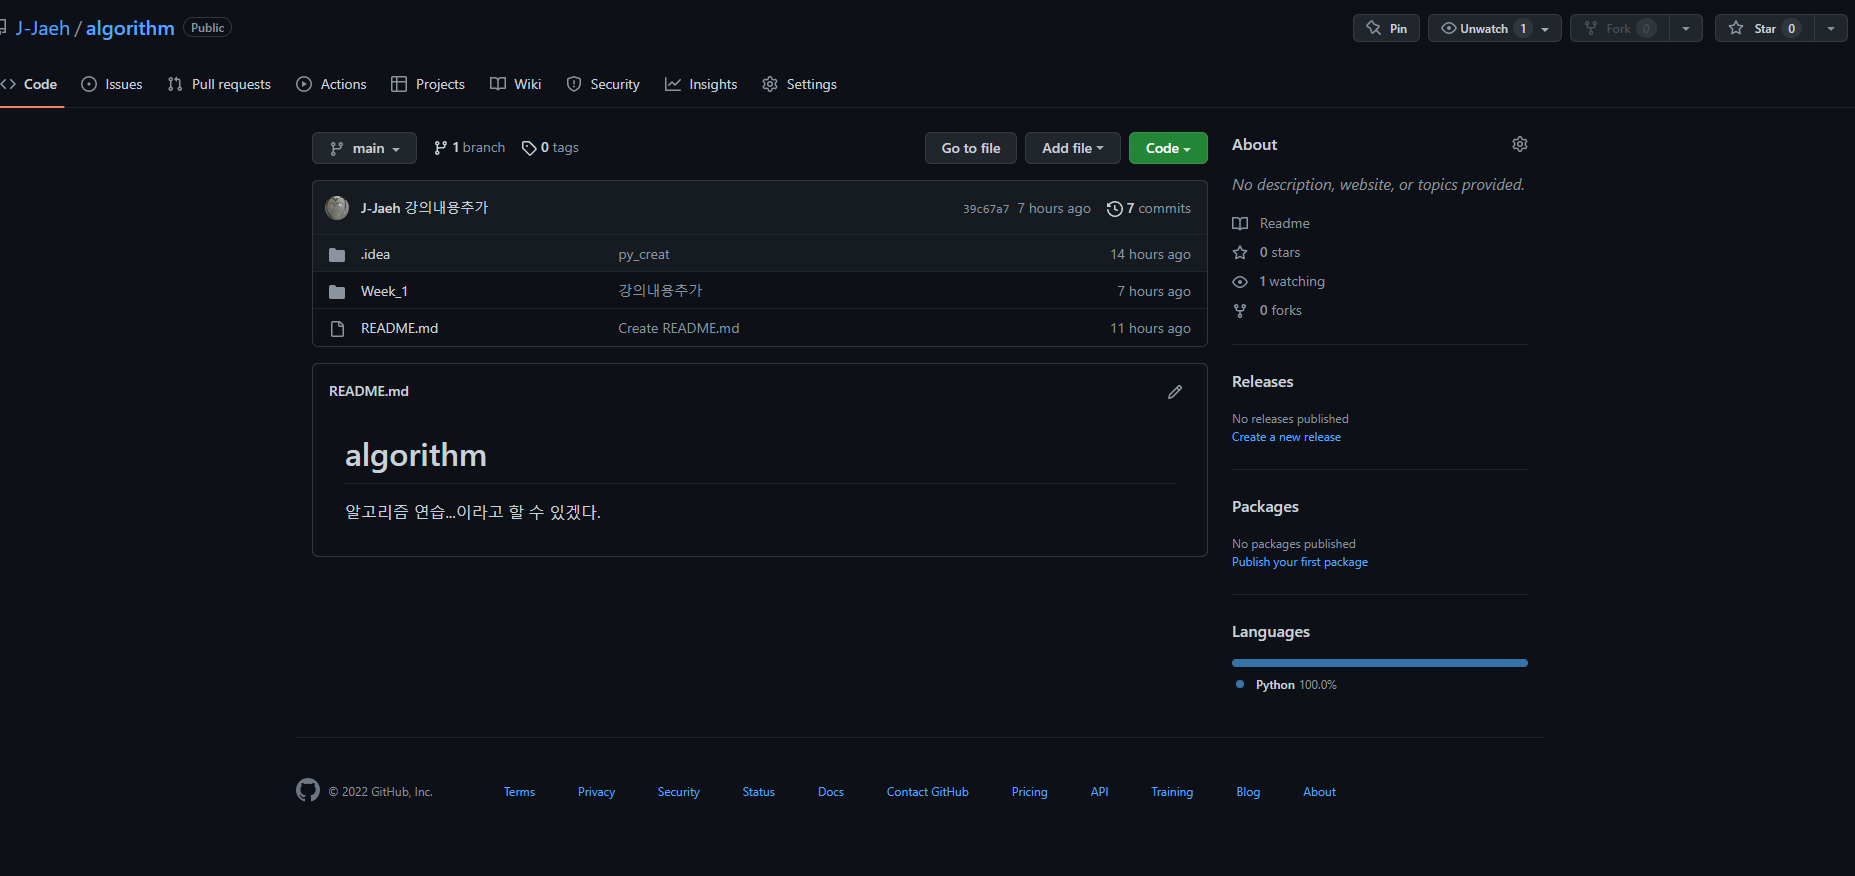
Task: Open the Unwatch notifications dropdown
Action: click(1494, 28)
